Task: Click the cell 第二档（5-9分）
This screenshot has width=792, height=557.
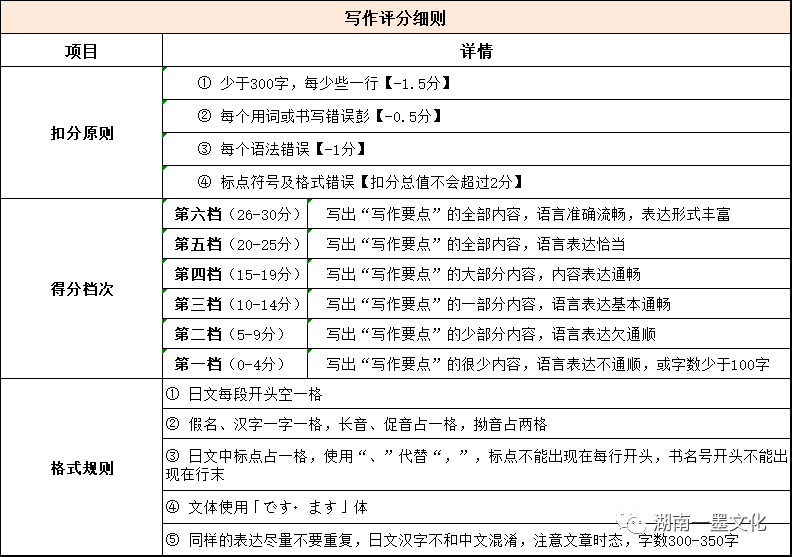Action: pos(235,334)
